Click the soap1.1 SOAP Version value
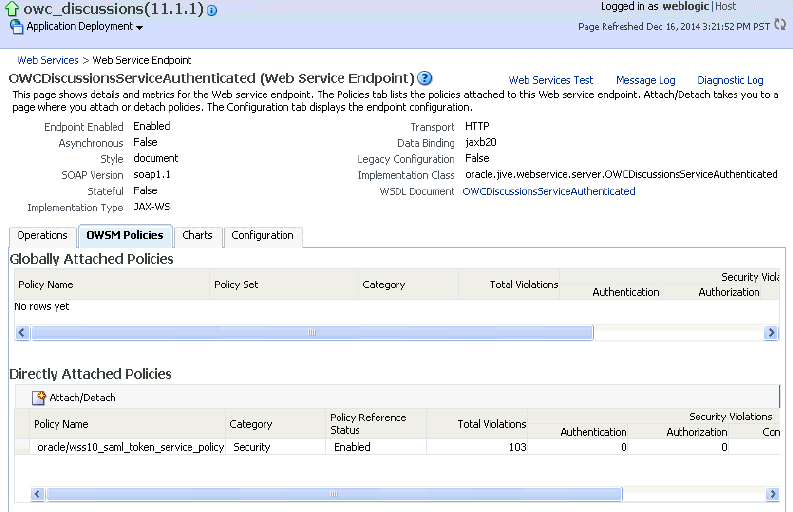 pyautogui.click(x=152, y=175)
